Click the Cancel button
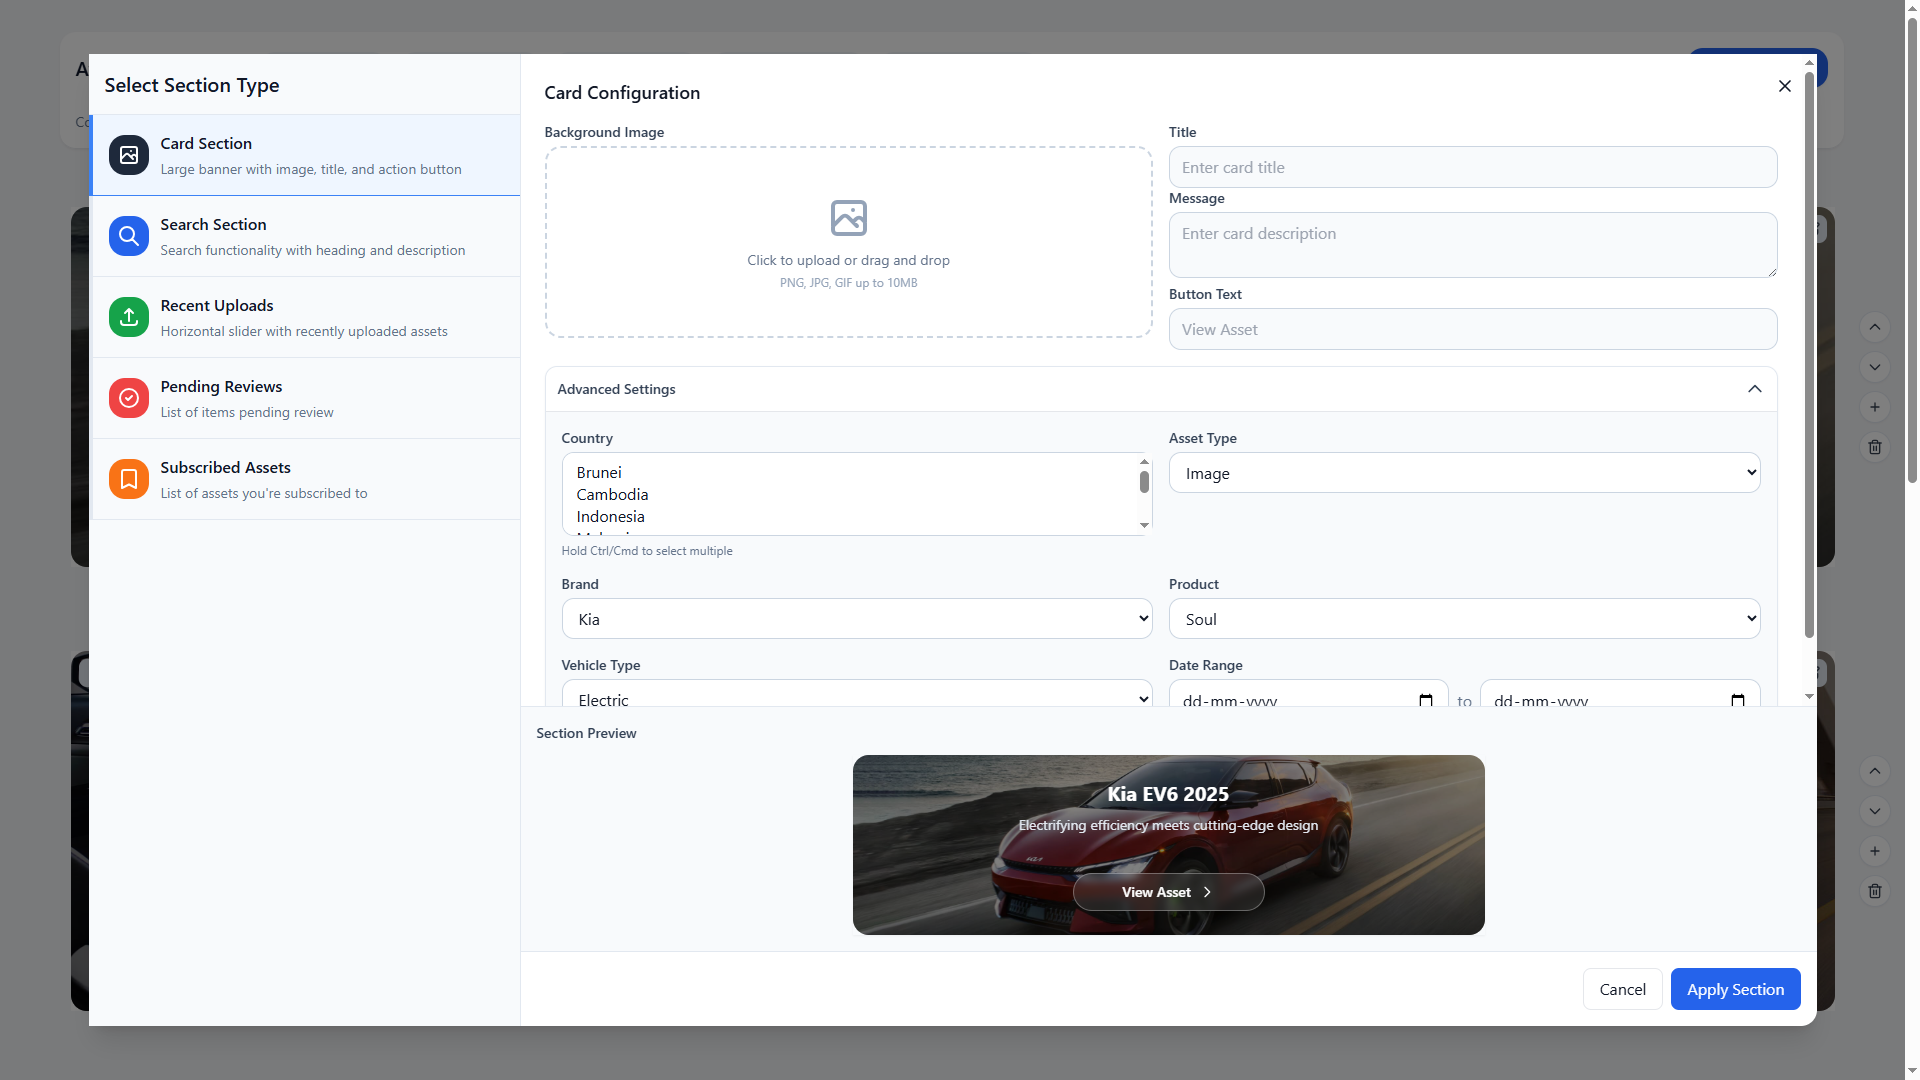Image resolution: width=1920 pixels, height=1080 pixels. click(1622, 989)
